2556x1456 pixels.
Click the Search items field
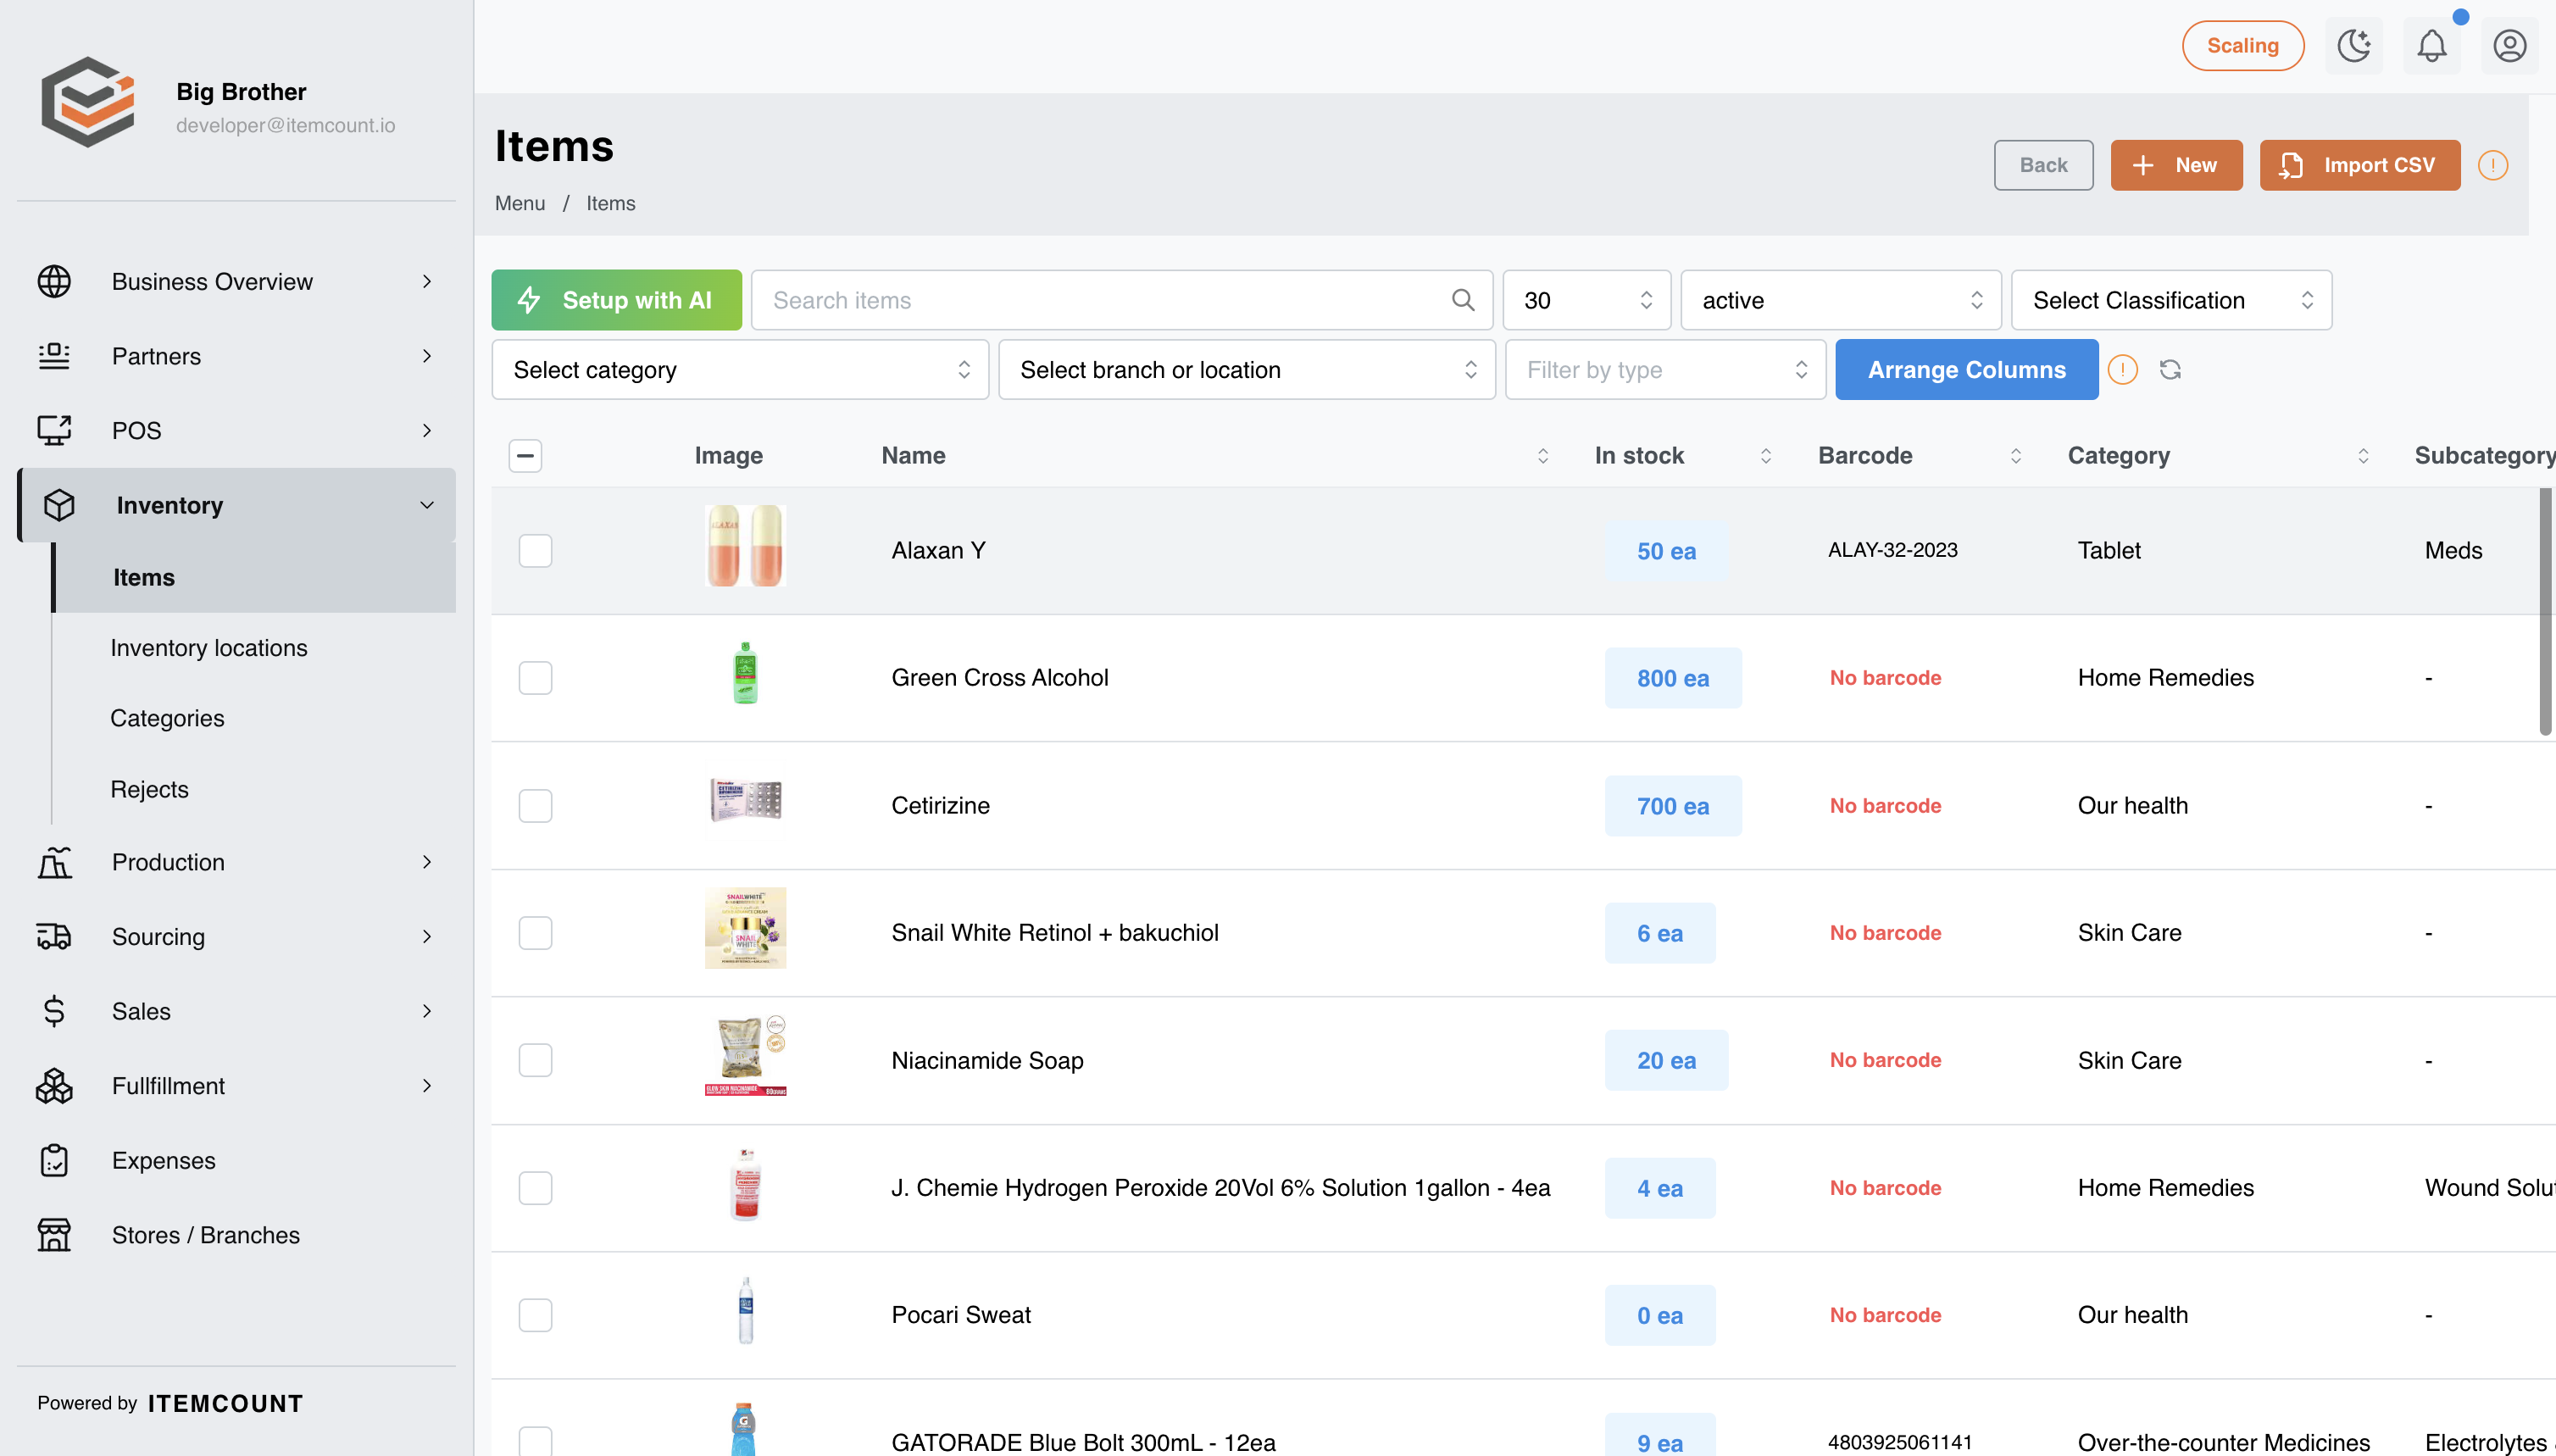point(1121,300)
